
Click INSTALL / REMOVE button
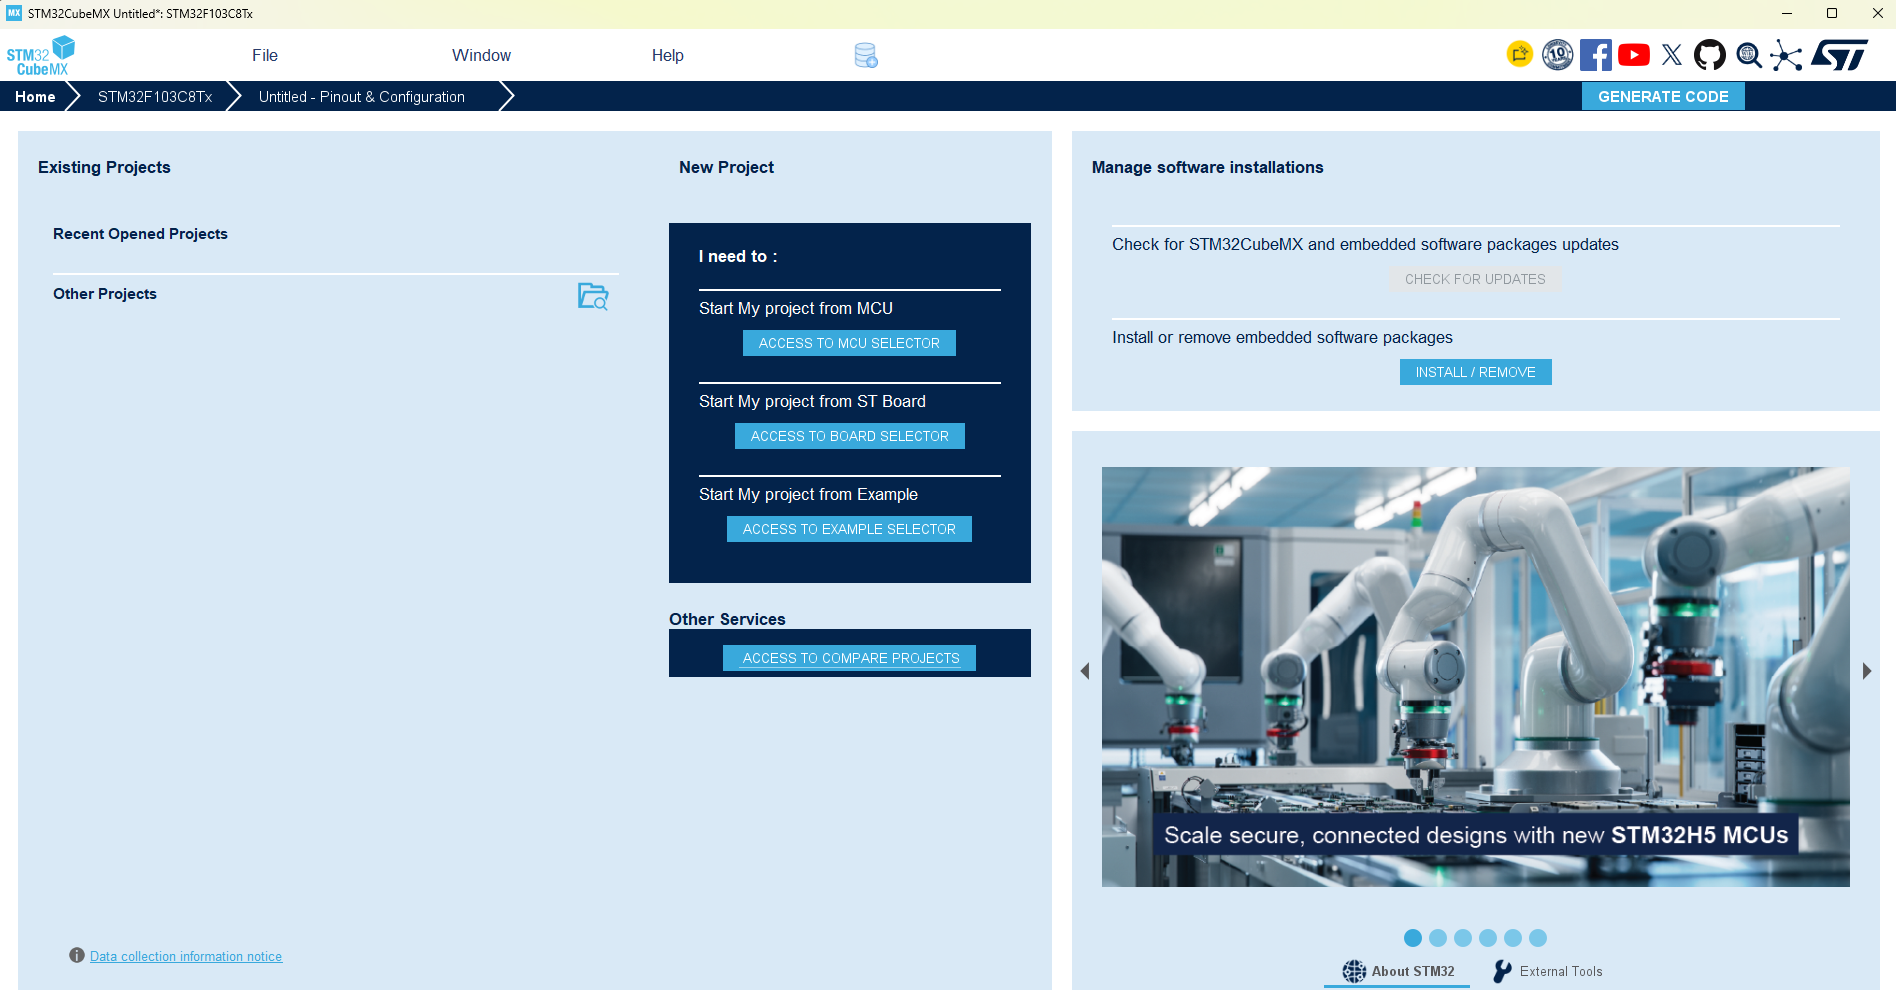[x=1476, y=372]
